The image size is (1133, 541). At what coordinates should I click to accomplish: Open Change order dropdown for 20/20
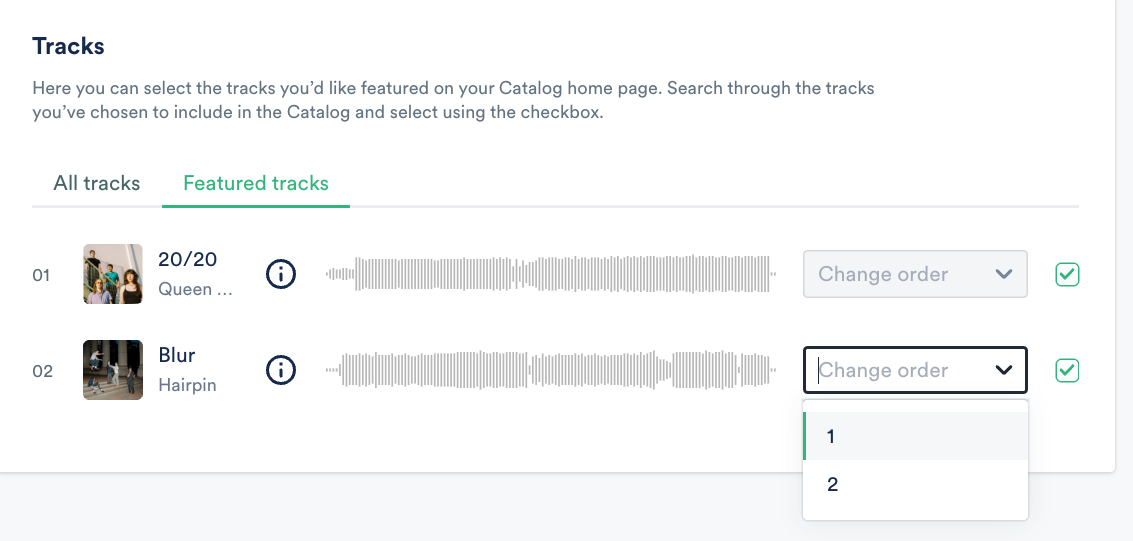pos(915,274)
